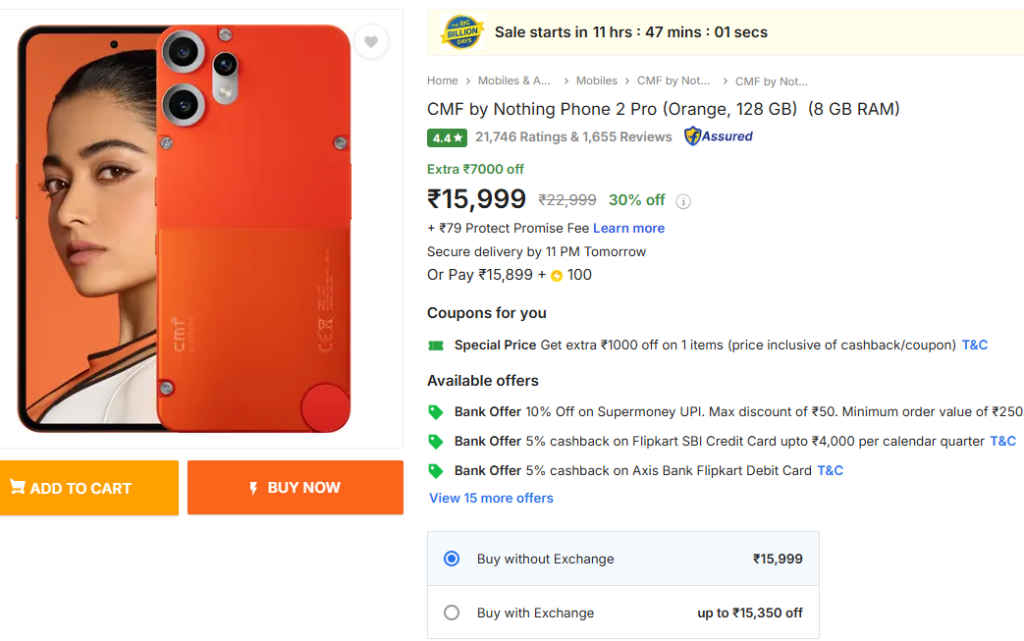Viewport: 1024px width, 641px height.
Task: Click the green tag icon beside Supermoney UPI offer
Action: pyautogui.click(x=436, y=413)
